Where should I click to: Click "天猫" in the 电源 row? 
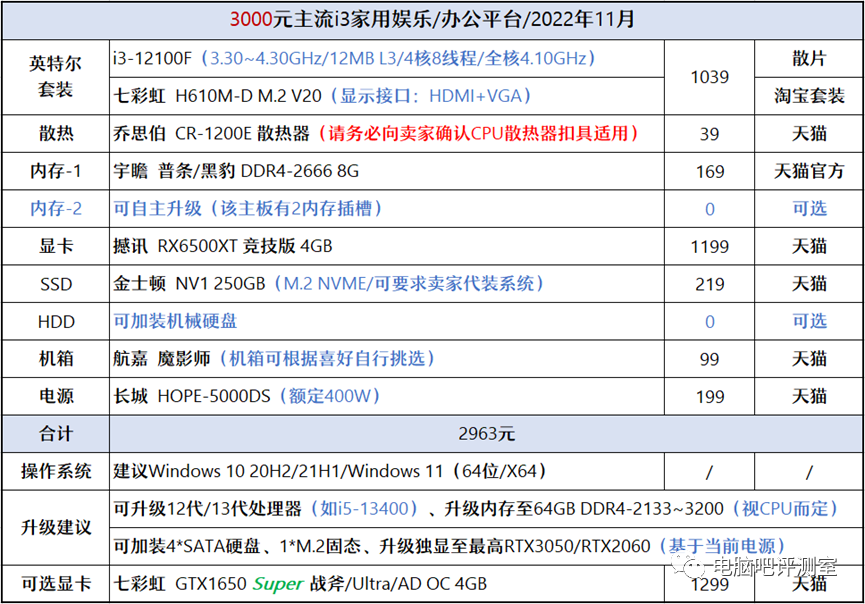point(809,396)
